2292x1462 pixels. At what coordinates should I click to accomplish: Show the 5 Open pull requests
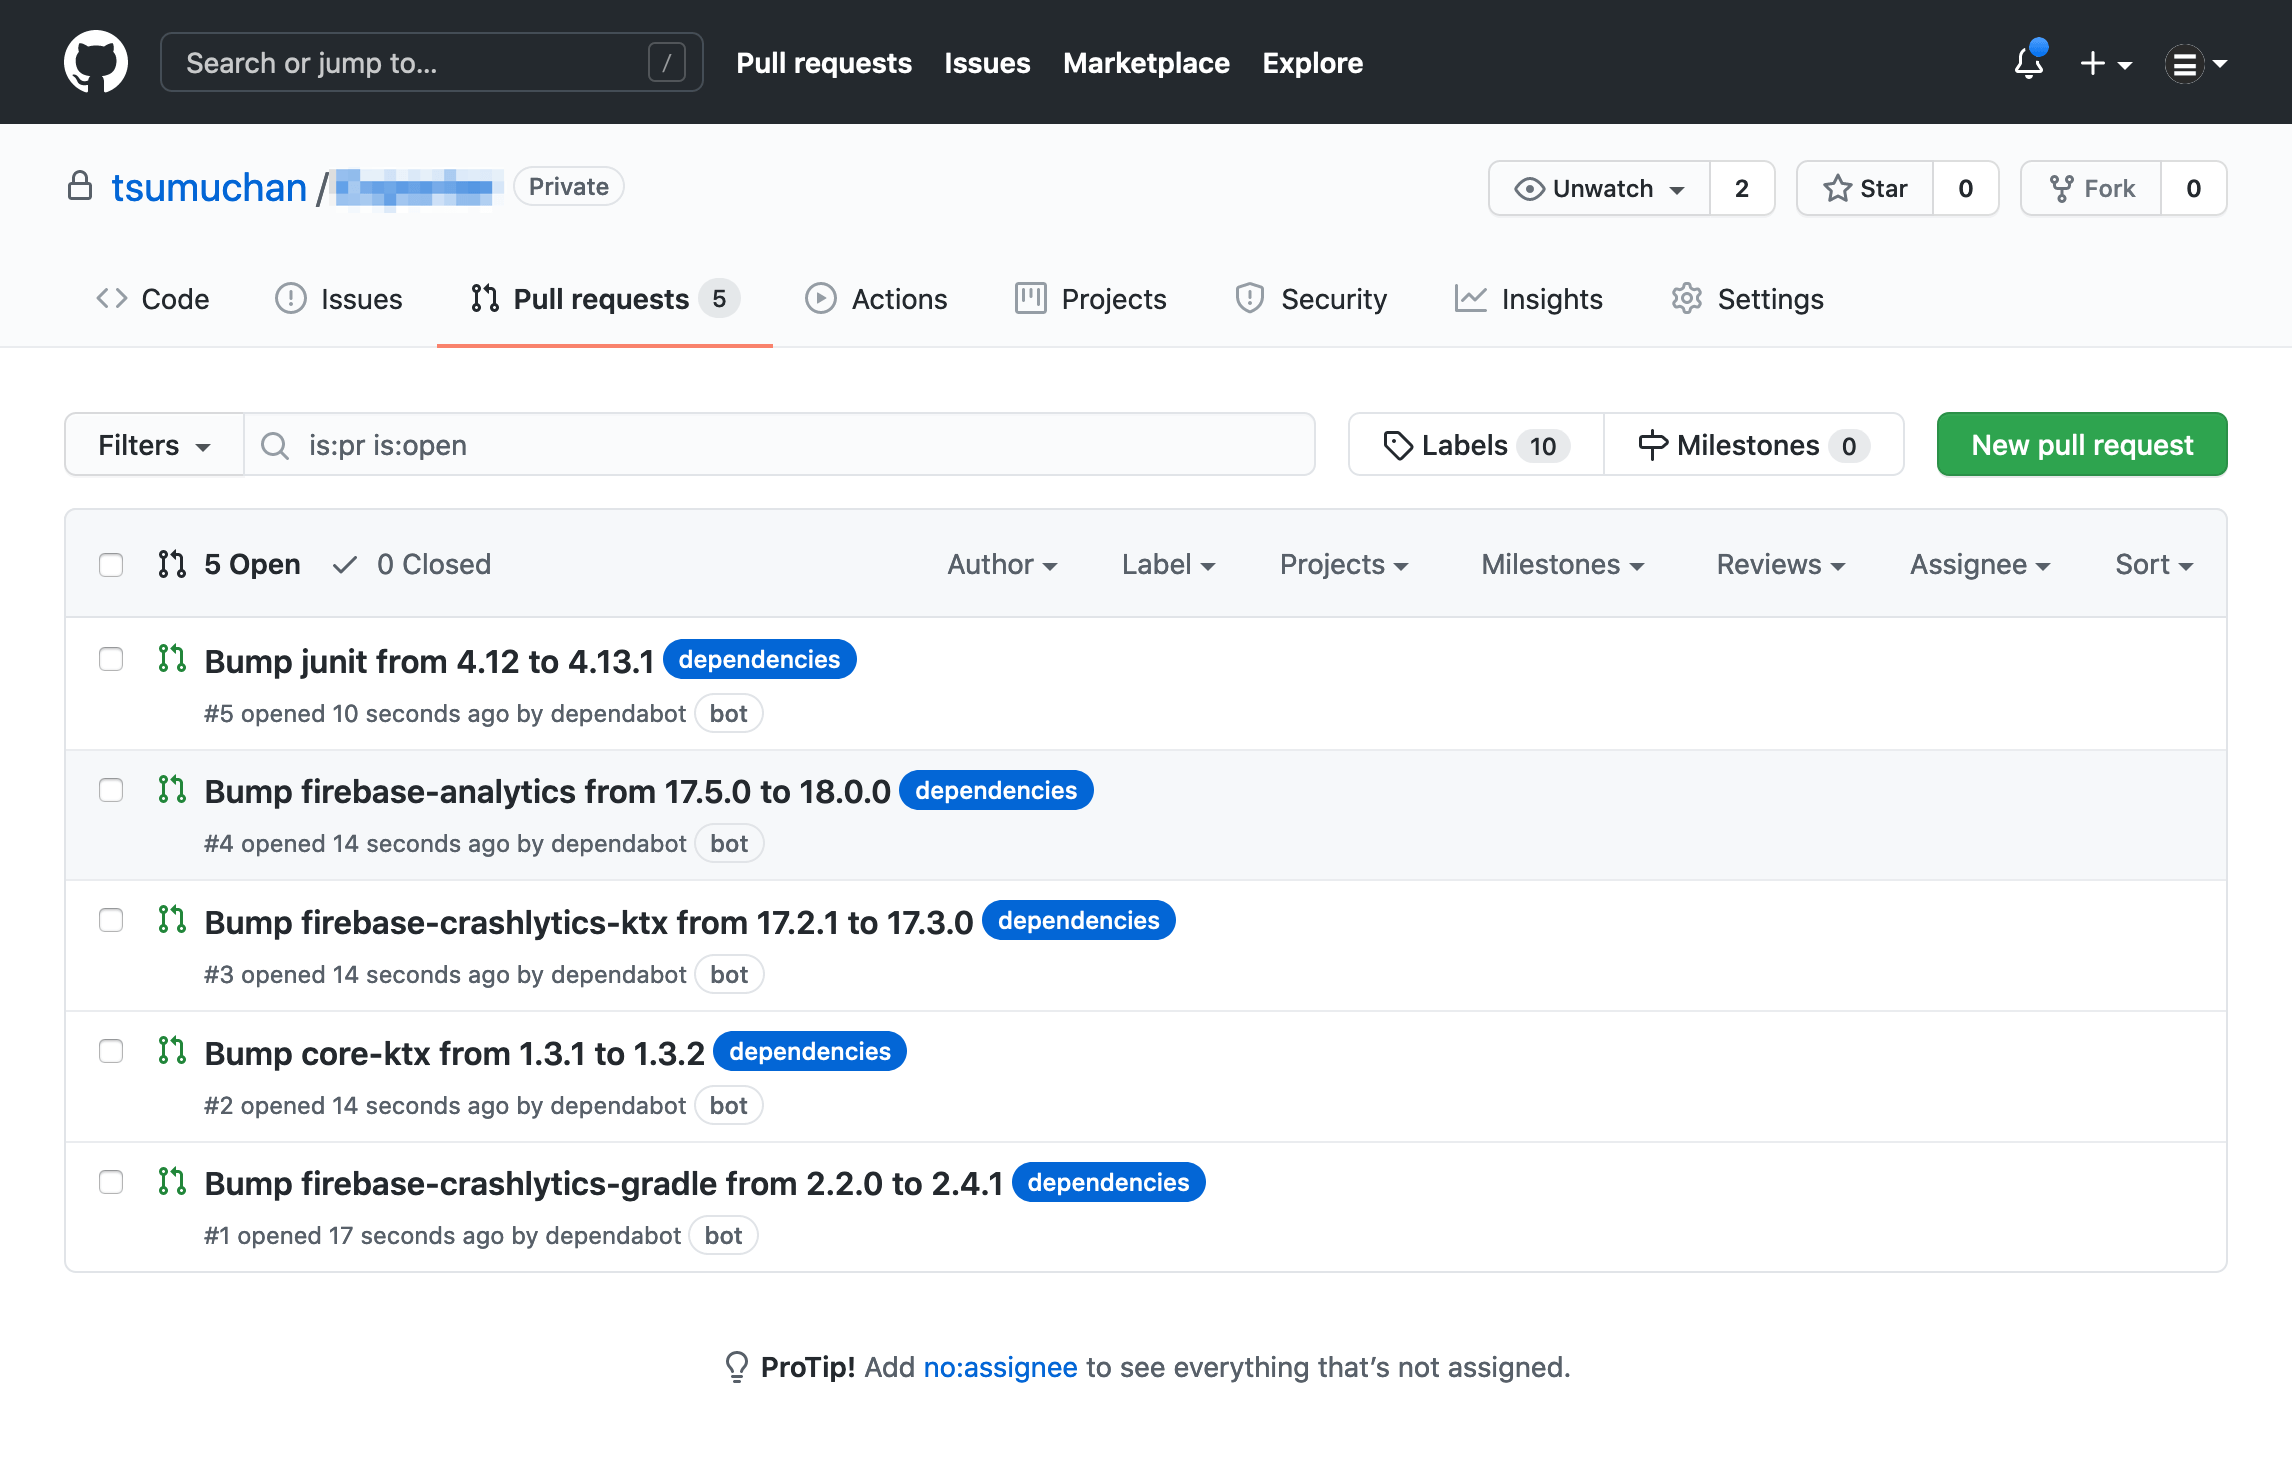point(229,564)
